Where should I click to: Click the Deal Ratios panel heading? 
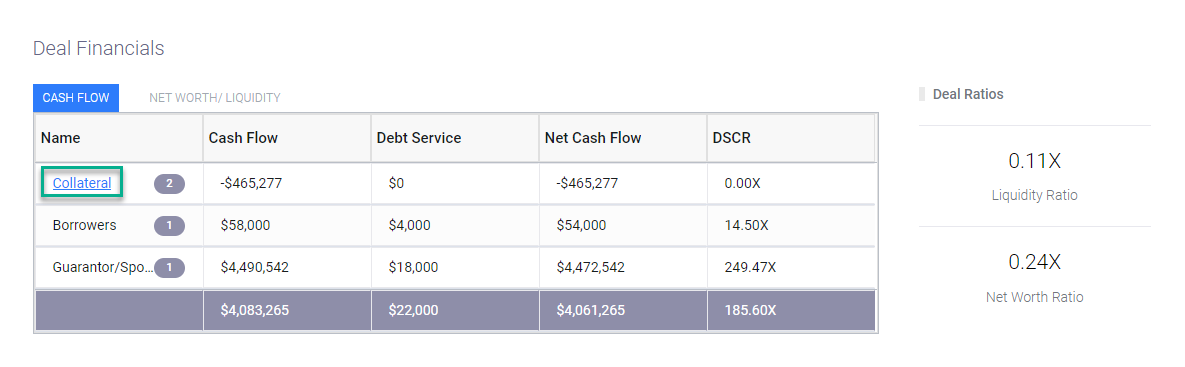968,94
